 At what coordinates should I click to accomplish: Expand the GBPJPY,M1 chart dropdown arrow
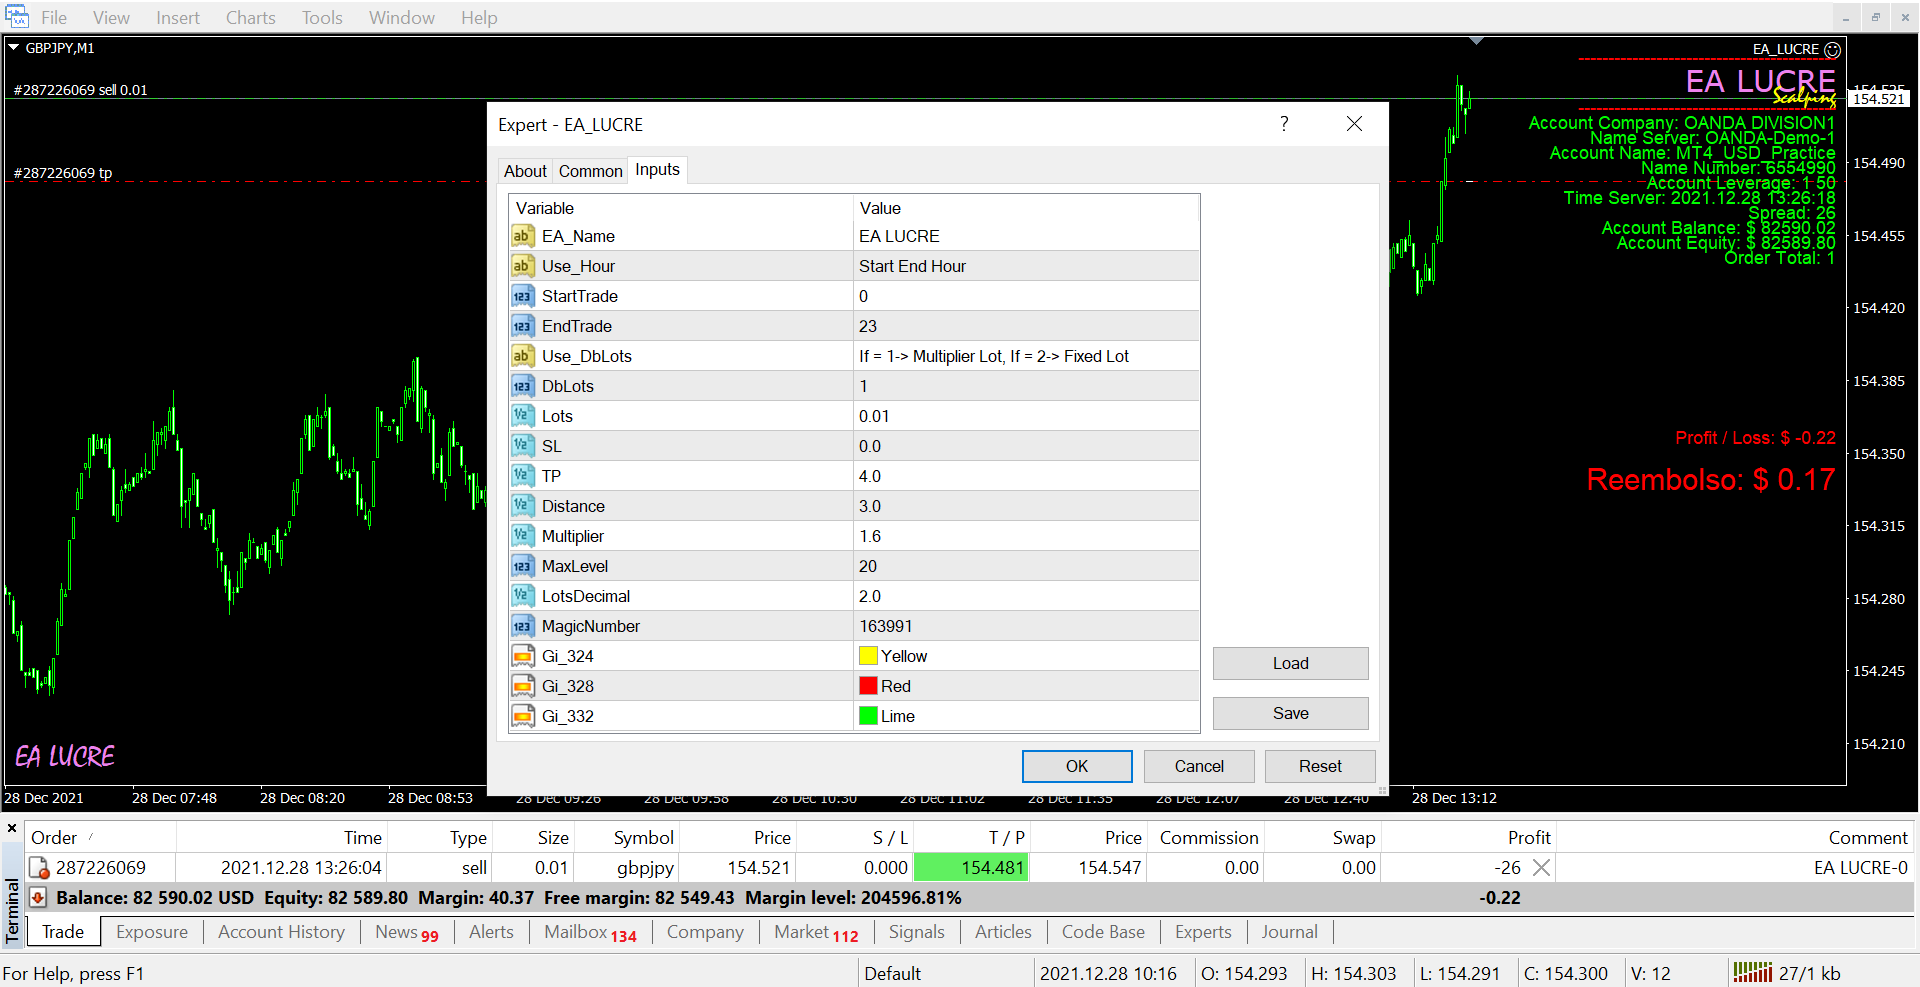14,48
